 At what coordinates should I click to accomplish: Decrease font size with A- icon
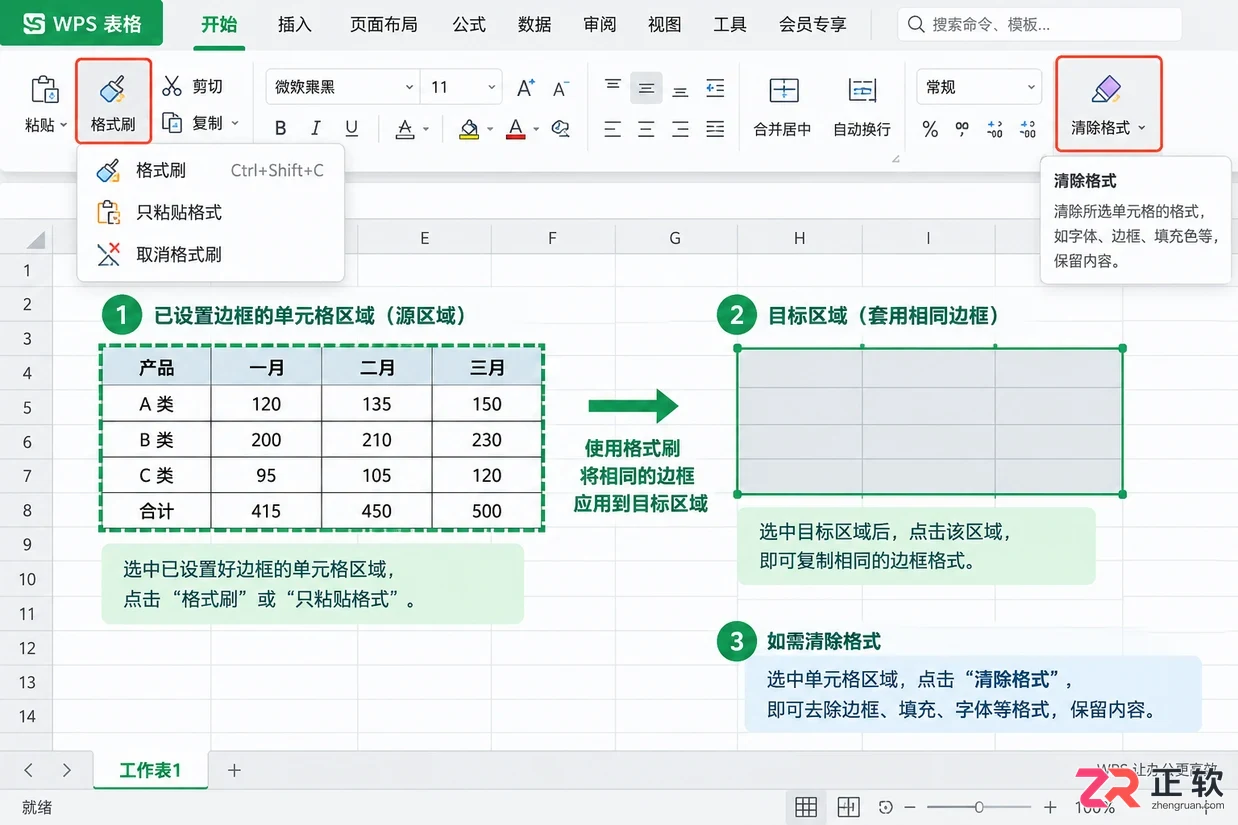tap(561, 88)
